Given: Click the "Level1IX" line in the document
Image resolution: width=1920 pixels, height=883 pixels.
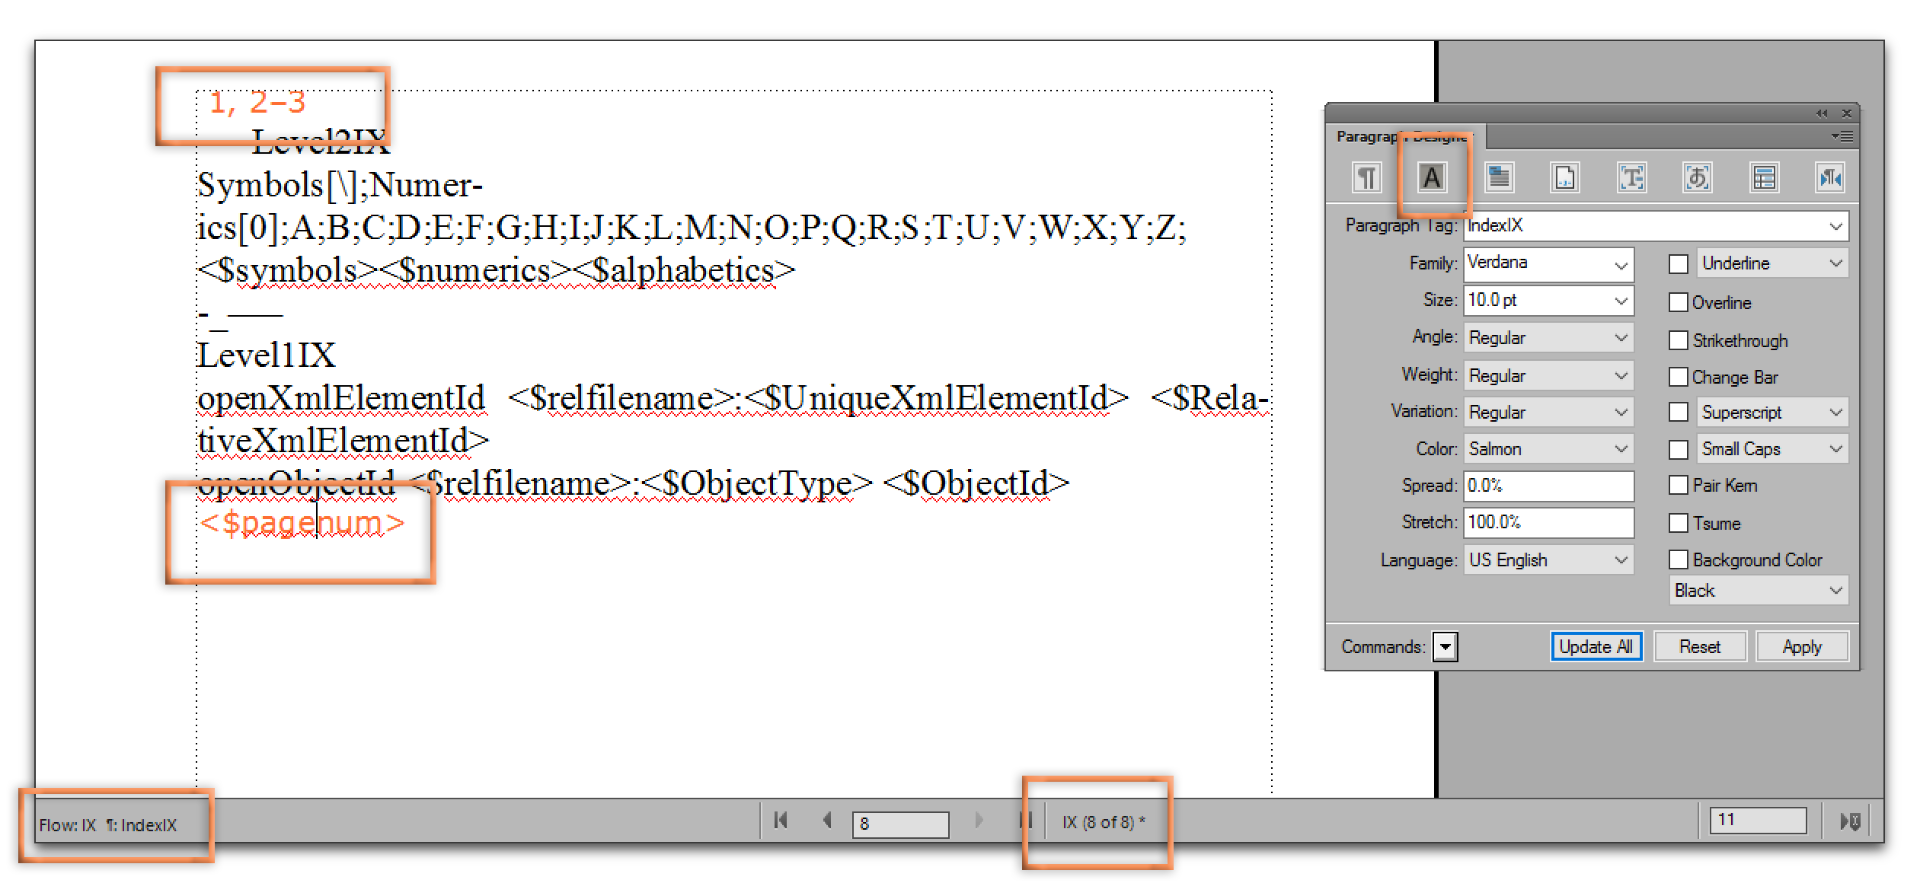Looking at the screenshot, I should (266, 355).
